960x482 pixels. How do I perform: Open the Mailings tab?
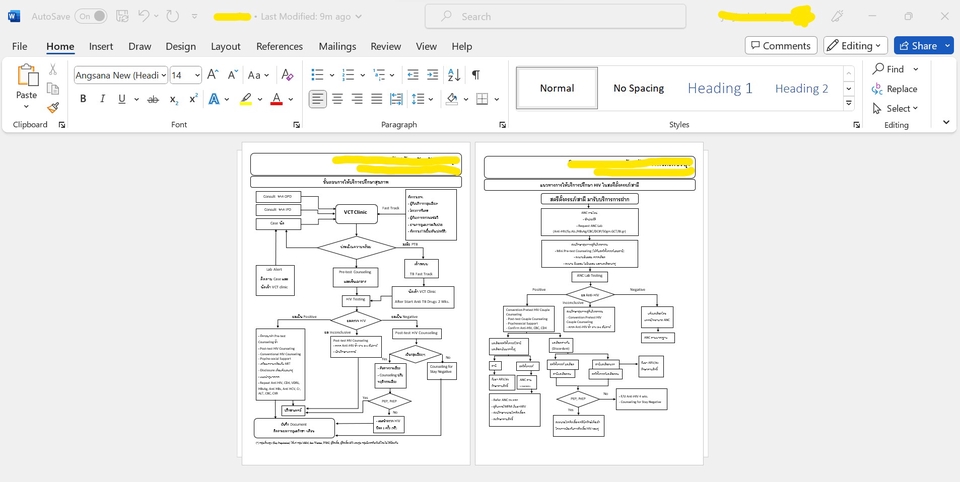337,46
